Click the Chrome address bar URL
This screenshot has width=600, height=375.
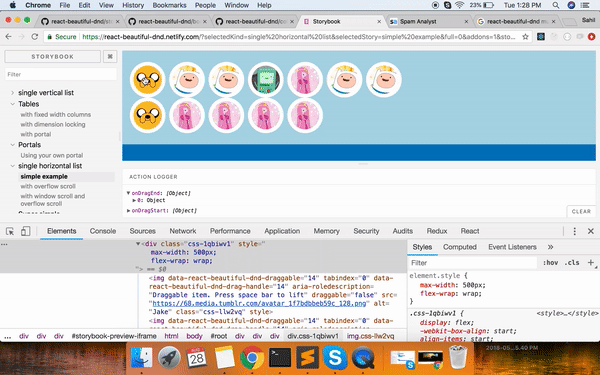[x=298, y=37]
